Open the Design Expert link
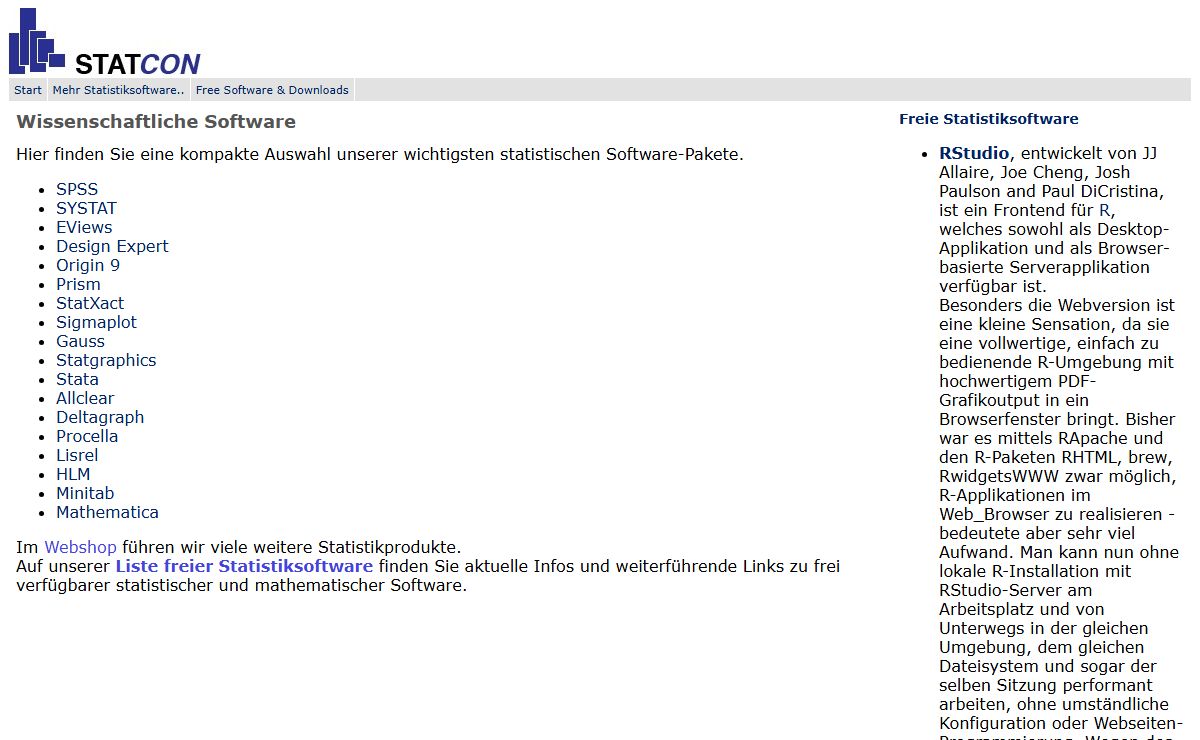The image size is (1200, 740). click(x=112, y=246)
